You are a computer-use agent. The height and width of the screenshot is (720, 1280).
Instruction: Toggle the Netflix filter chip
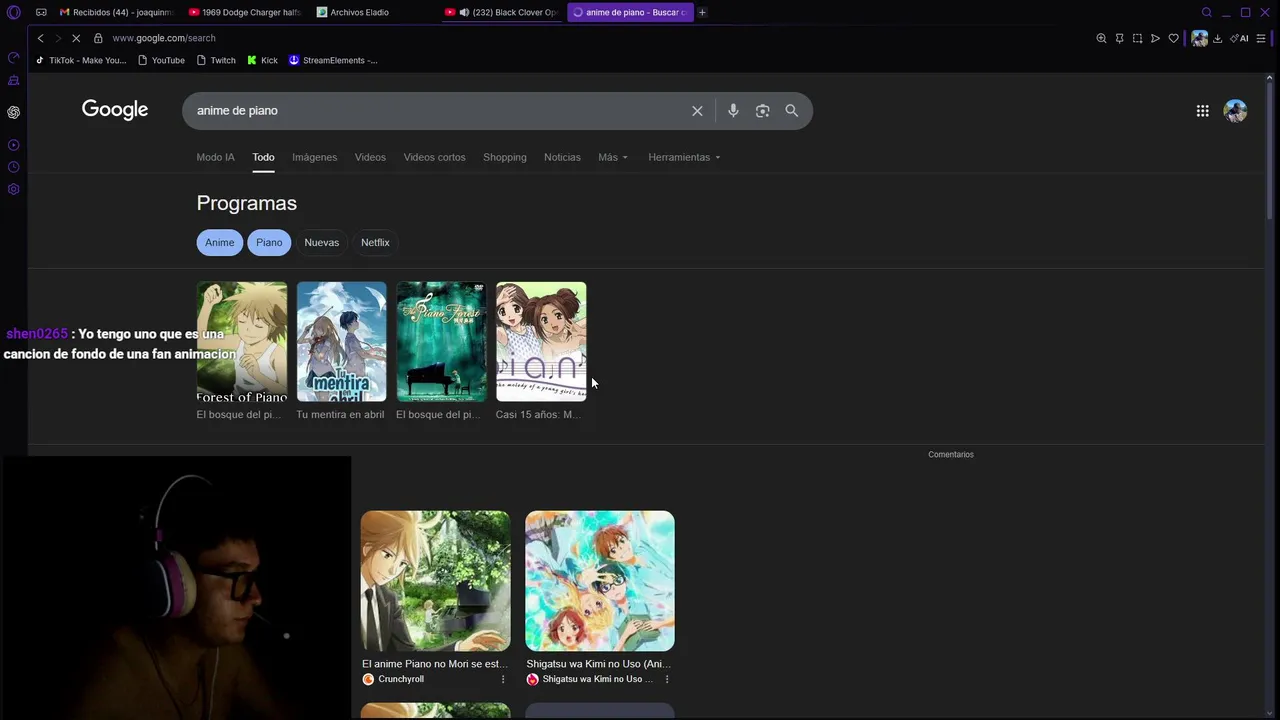pyautogui.click(x=375, y=242)
